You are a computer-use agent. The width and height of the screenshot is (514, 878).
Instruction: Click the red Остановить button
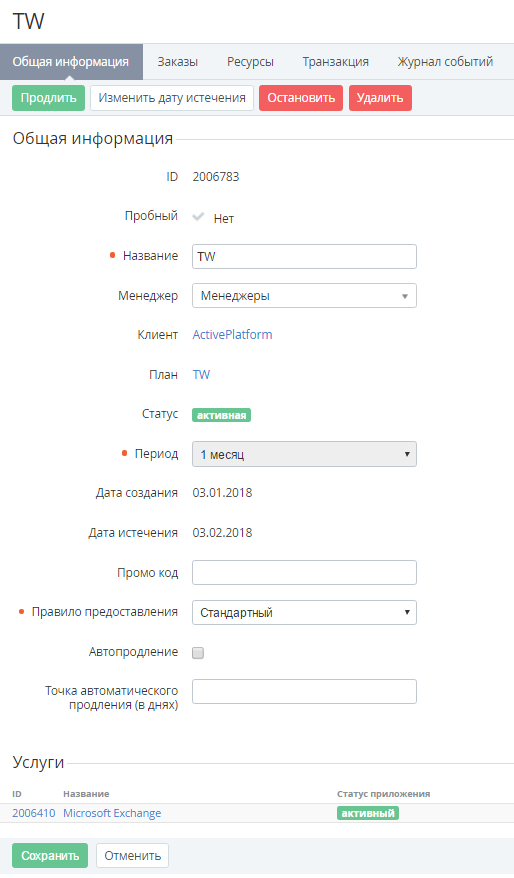click(x=301, y=98)
